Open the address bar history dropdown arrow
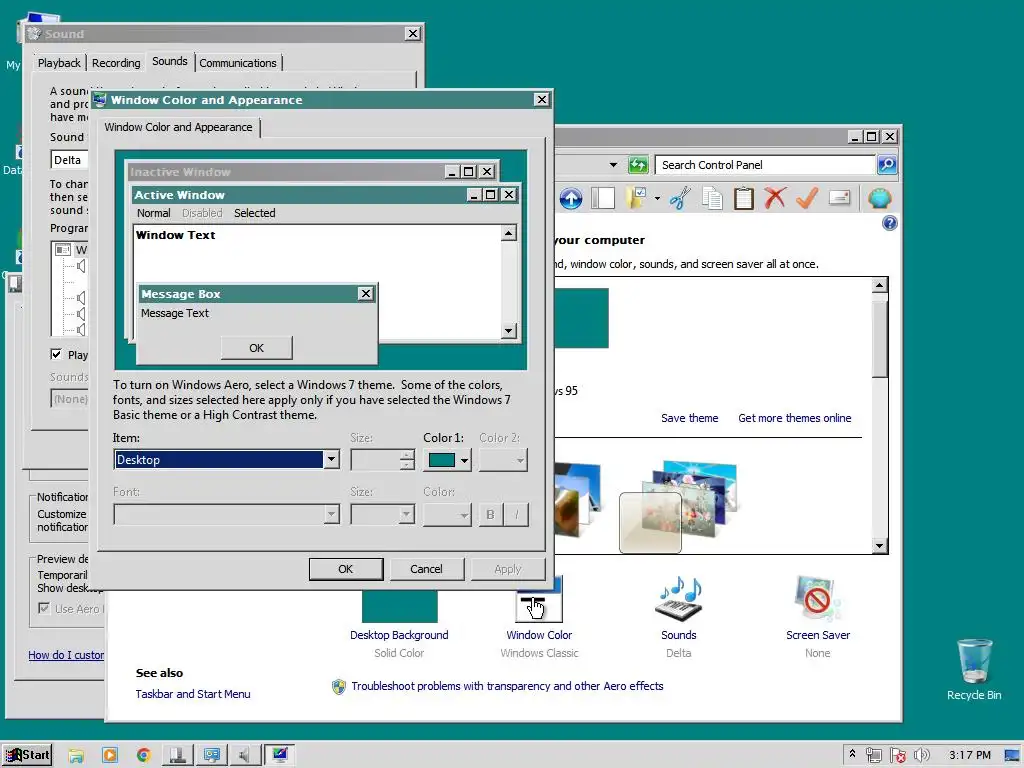 (x=613, y=165)
